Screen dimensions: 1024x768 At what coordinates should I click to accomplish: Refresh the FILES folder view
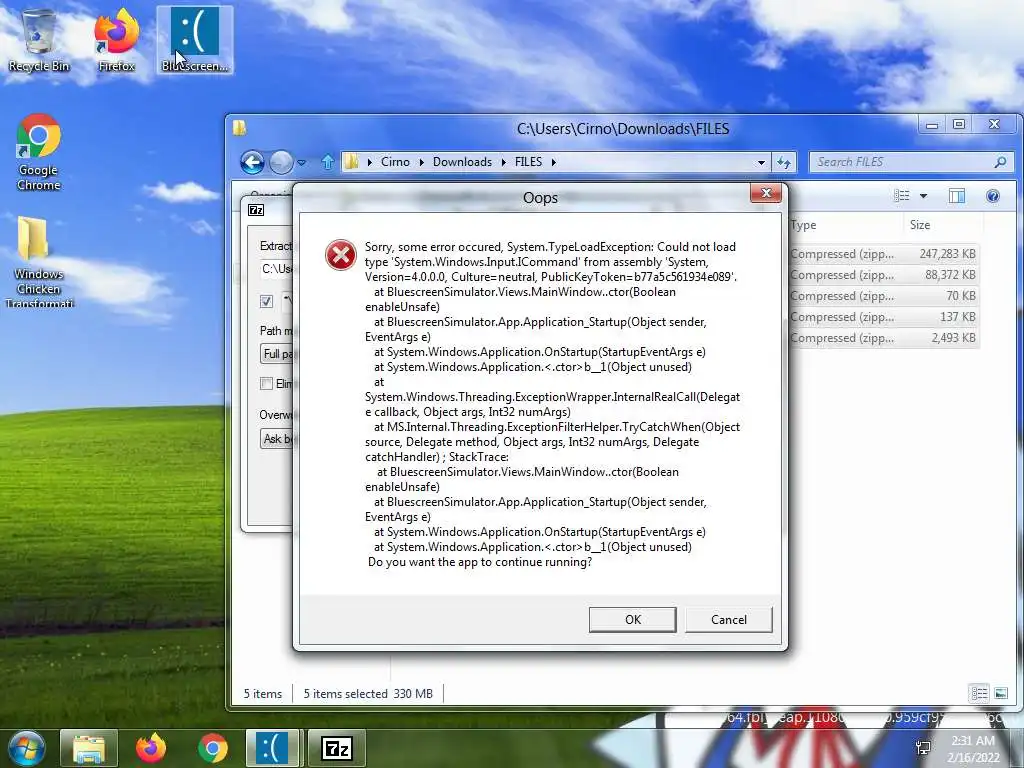point(784,162)
